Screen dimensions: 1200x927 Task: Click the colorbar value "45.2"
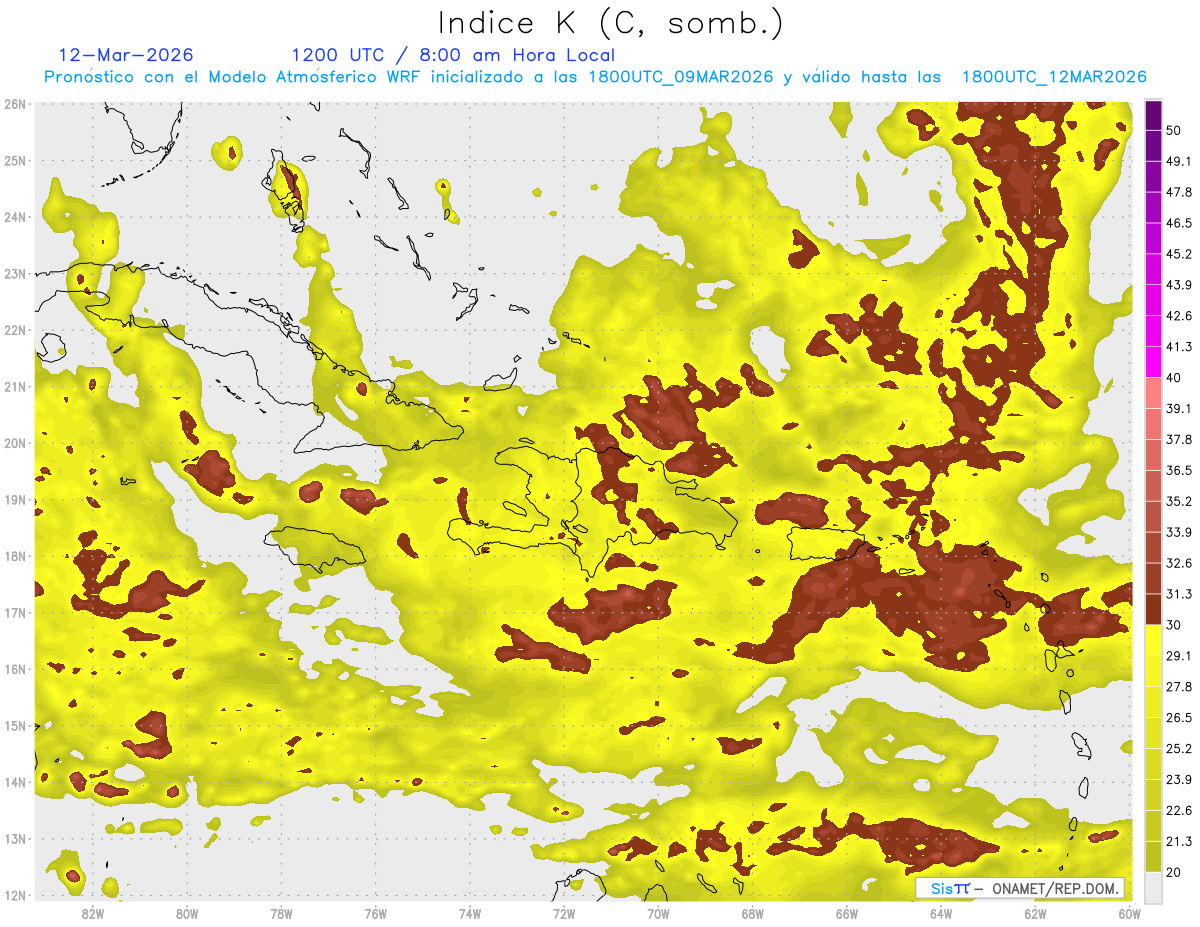pos(1179,254)
